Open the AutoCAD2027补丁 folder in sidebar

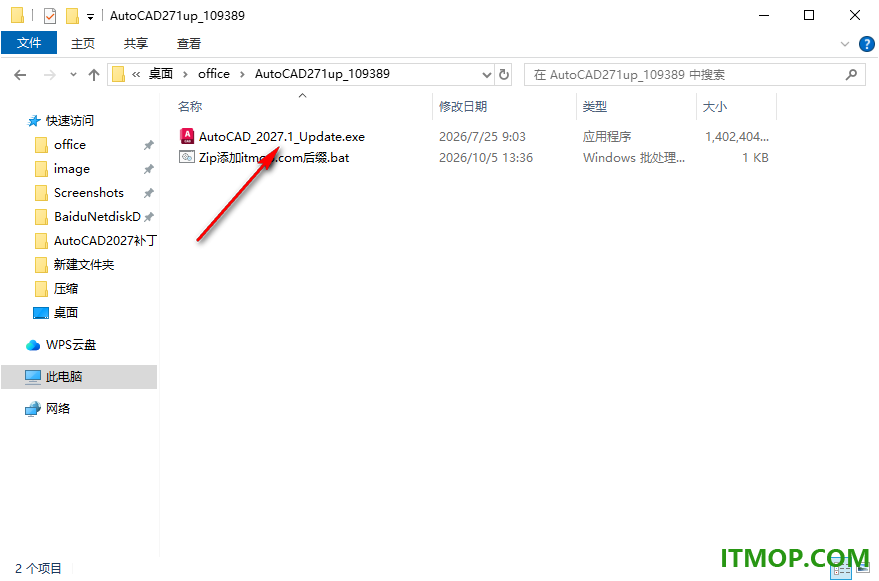click(105, 241)
